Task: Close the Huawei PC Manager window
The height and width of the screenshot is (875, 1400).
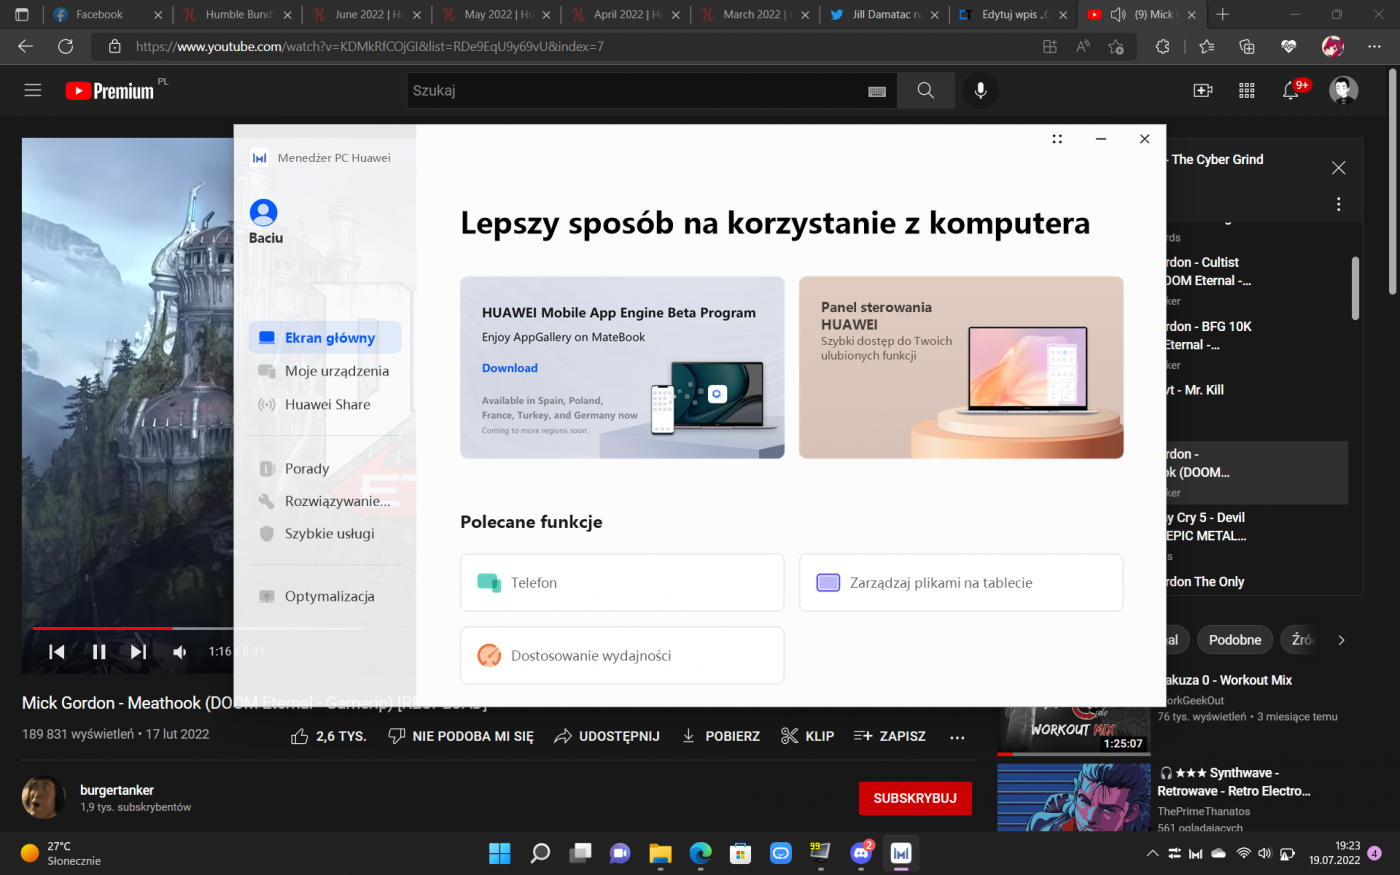Action: (1145, 139)
